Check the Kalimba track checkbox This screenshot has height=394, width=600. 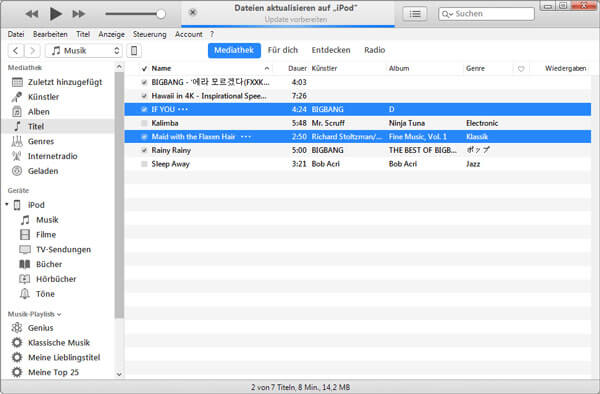(144, 123)
